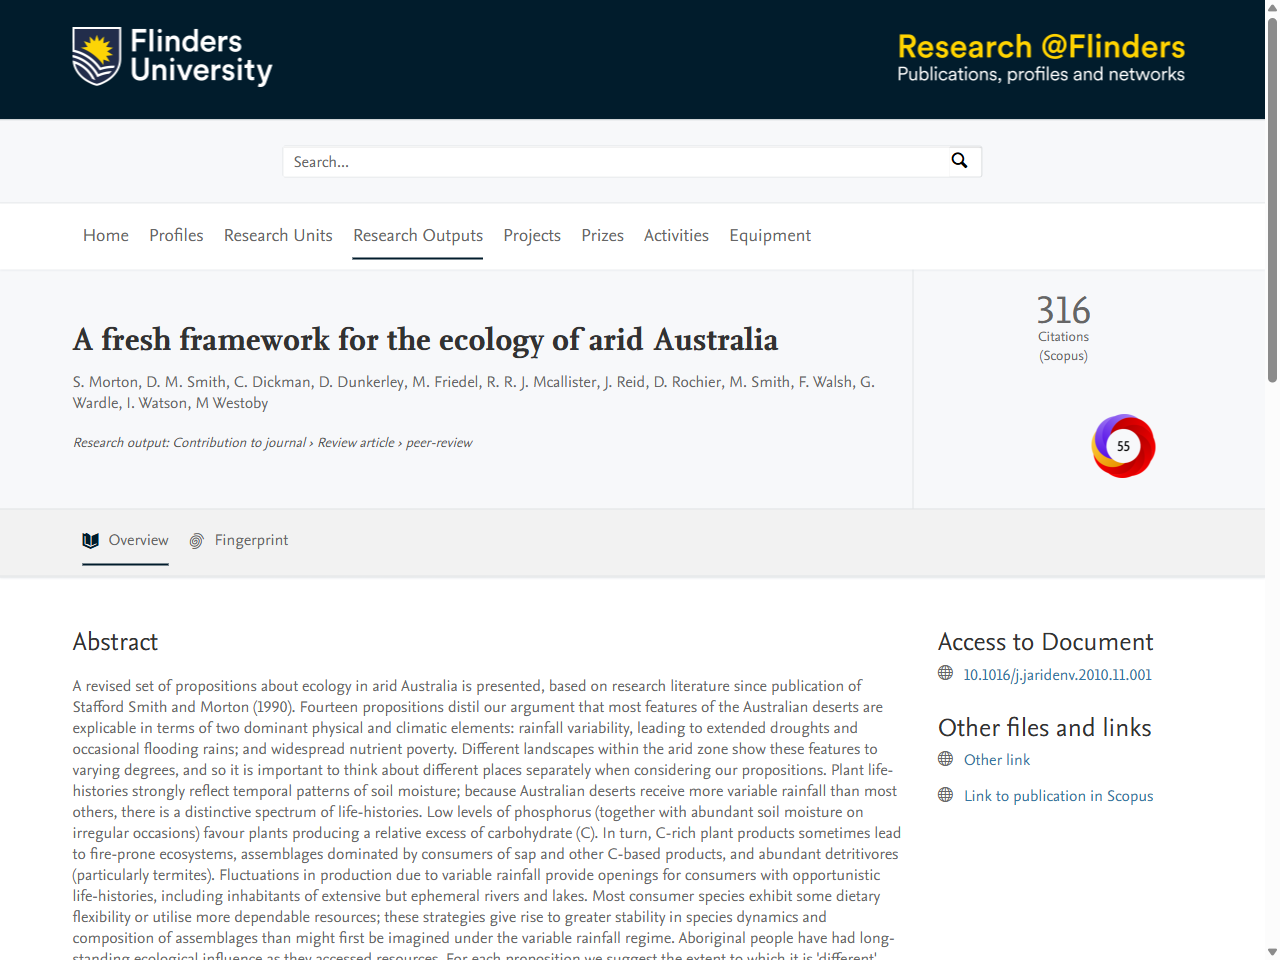Open the DOI link 10.1016/j.jaridenv.2010.11.001
1280x960 pixels.
(x=1056, y=674)
